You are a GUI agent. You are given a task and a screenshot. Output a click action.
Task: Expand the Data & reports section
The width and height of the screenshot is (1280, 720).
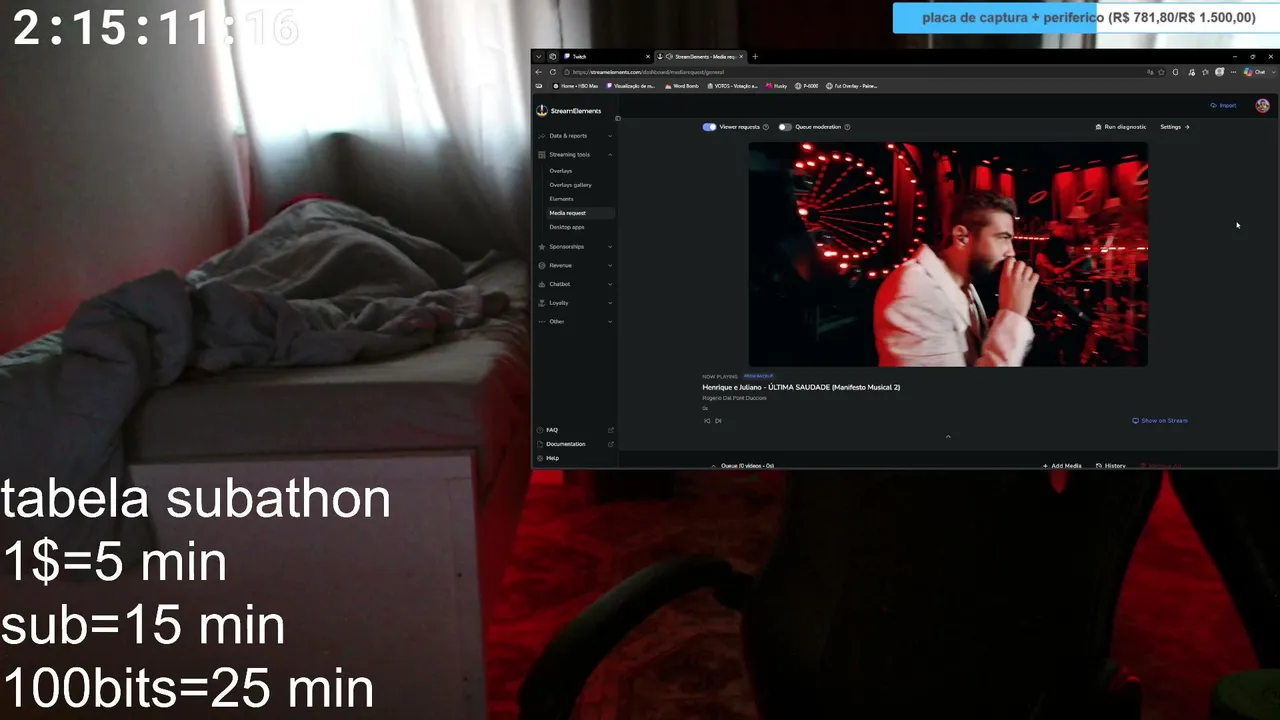(x=575, y=136)
